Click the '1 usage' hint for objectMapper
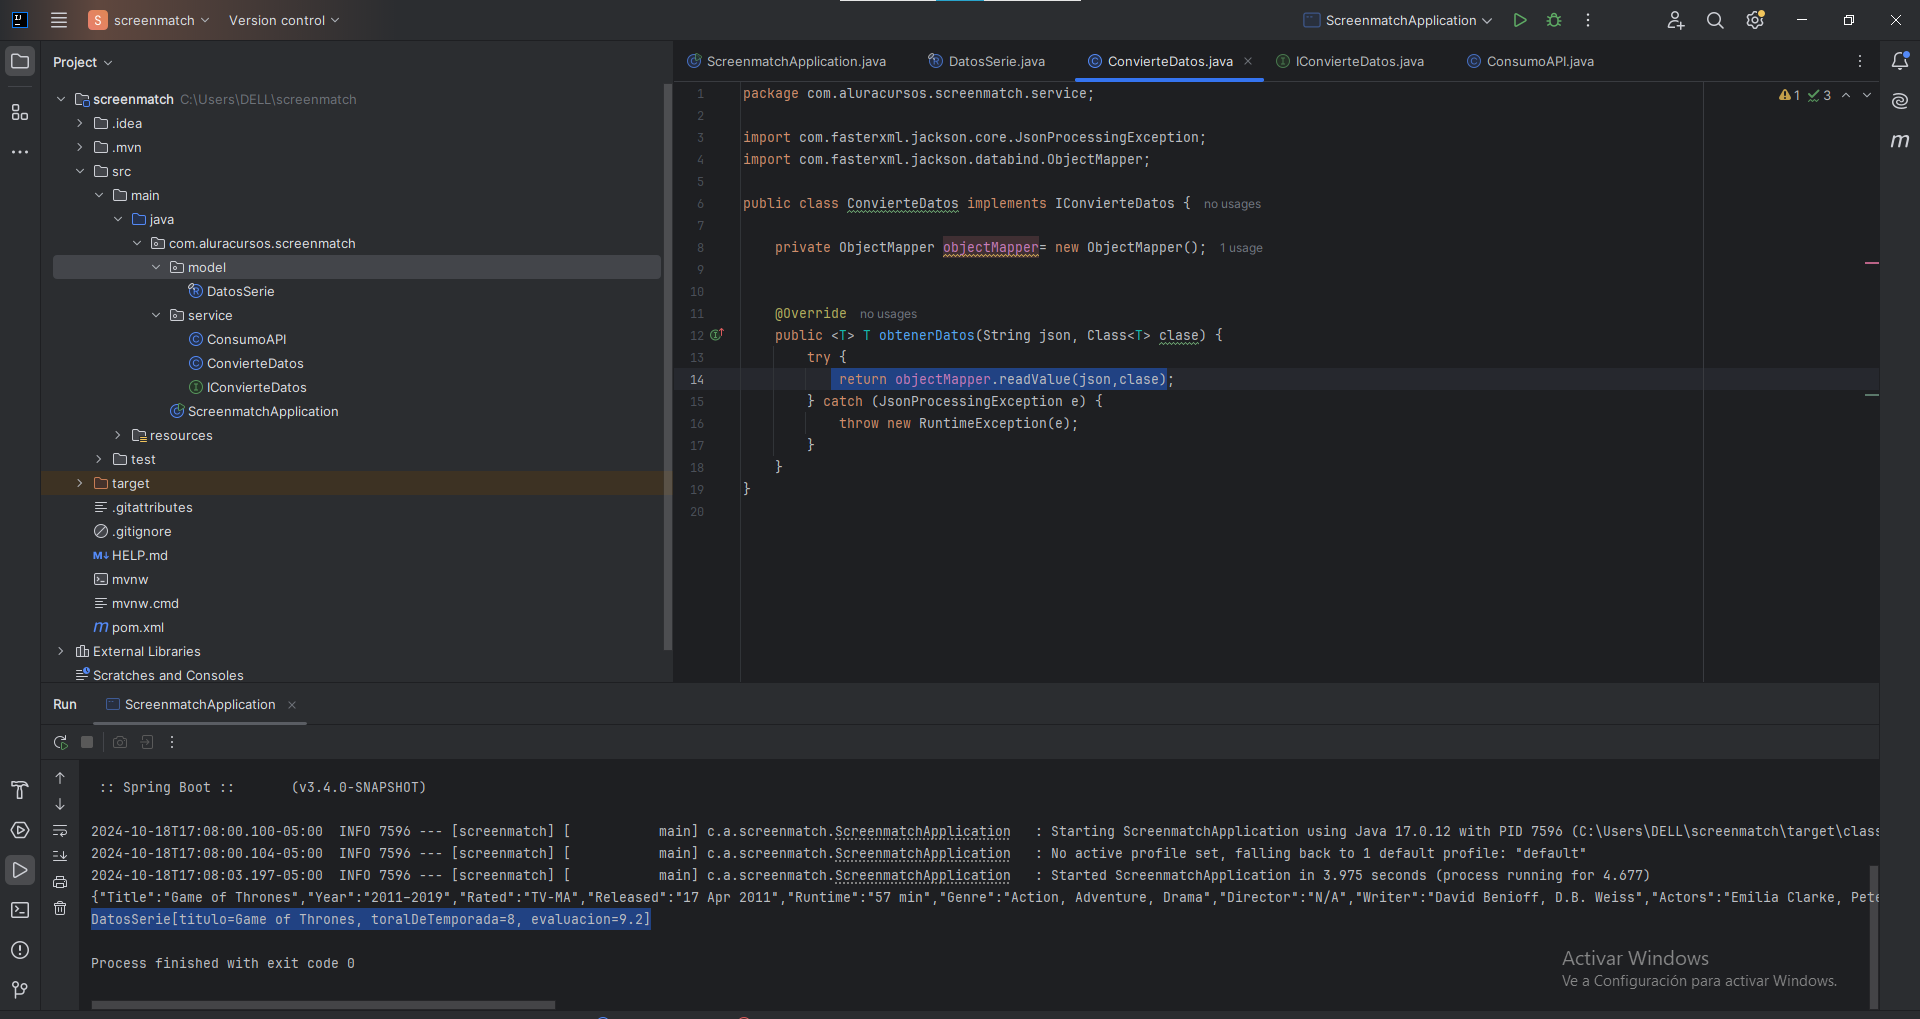The width and height of the screenshot is (1920, 1019). (1241, 248)
